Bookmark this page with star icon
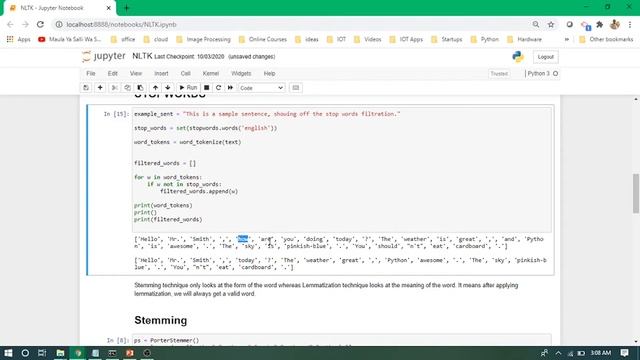This screenshot has width=640, height=360. 551,24
